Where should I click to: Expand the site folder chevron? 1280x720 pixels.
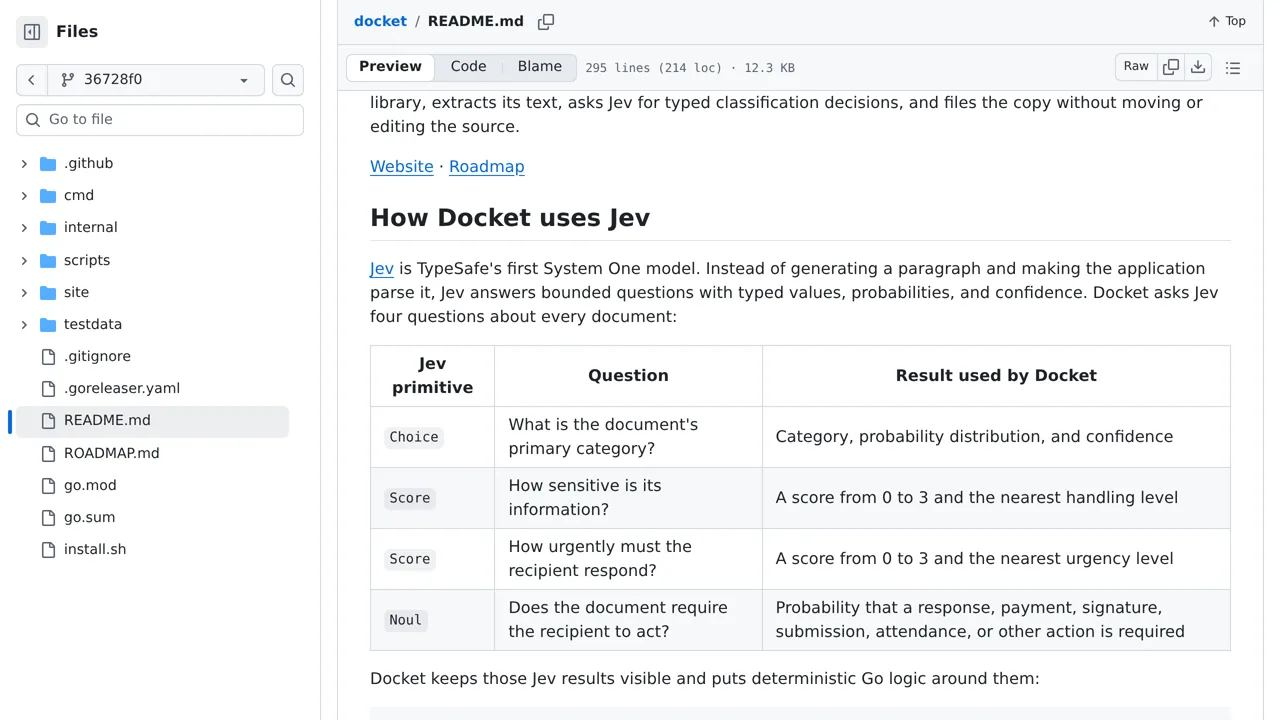(24, 292)
